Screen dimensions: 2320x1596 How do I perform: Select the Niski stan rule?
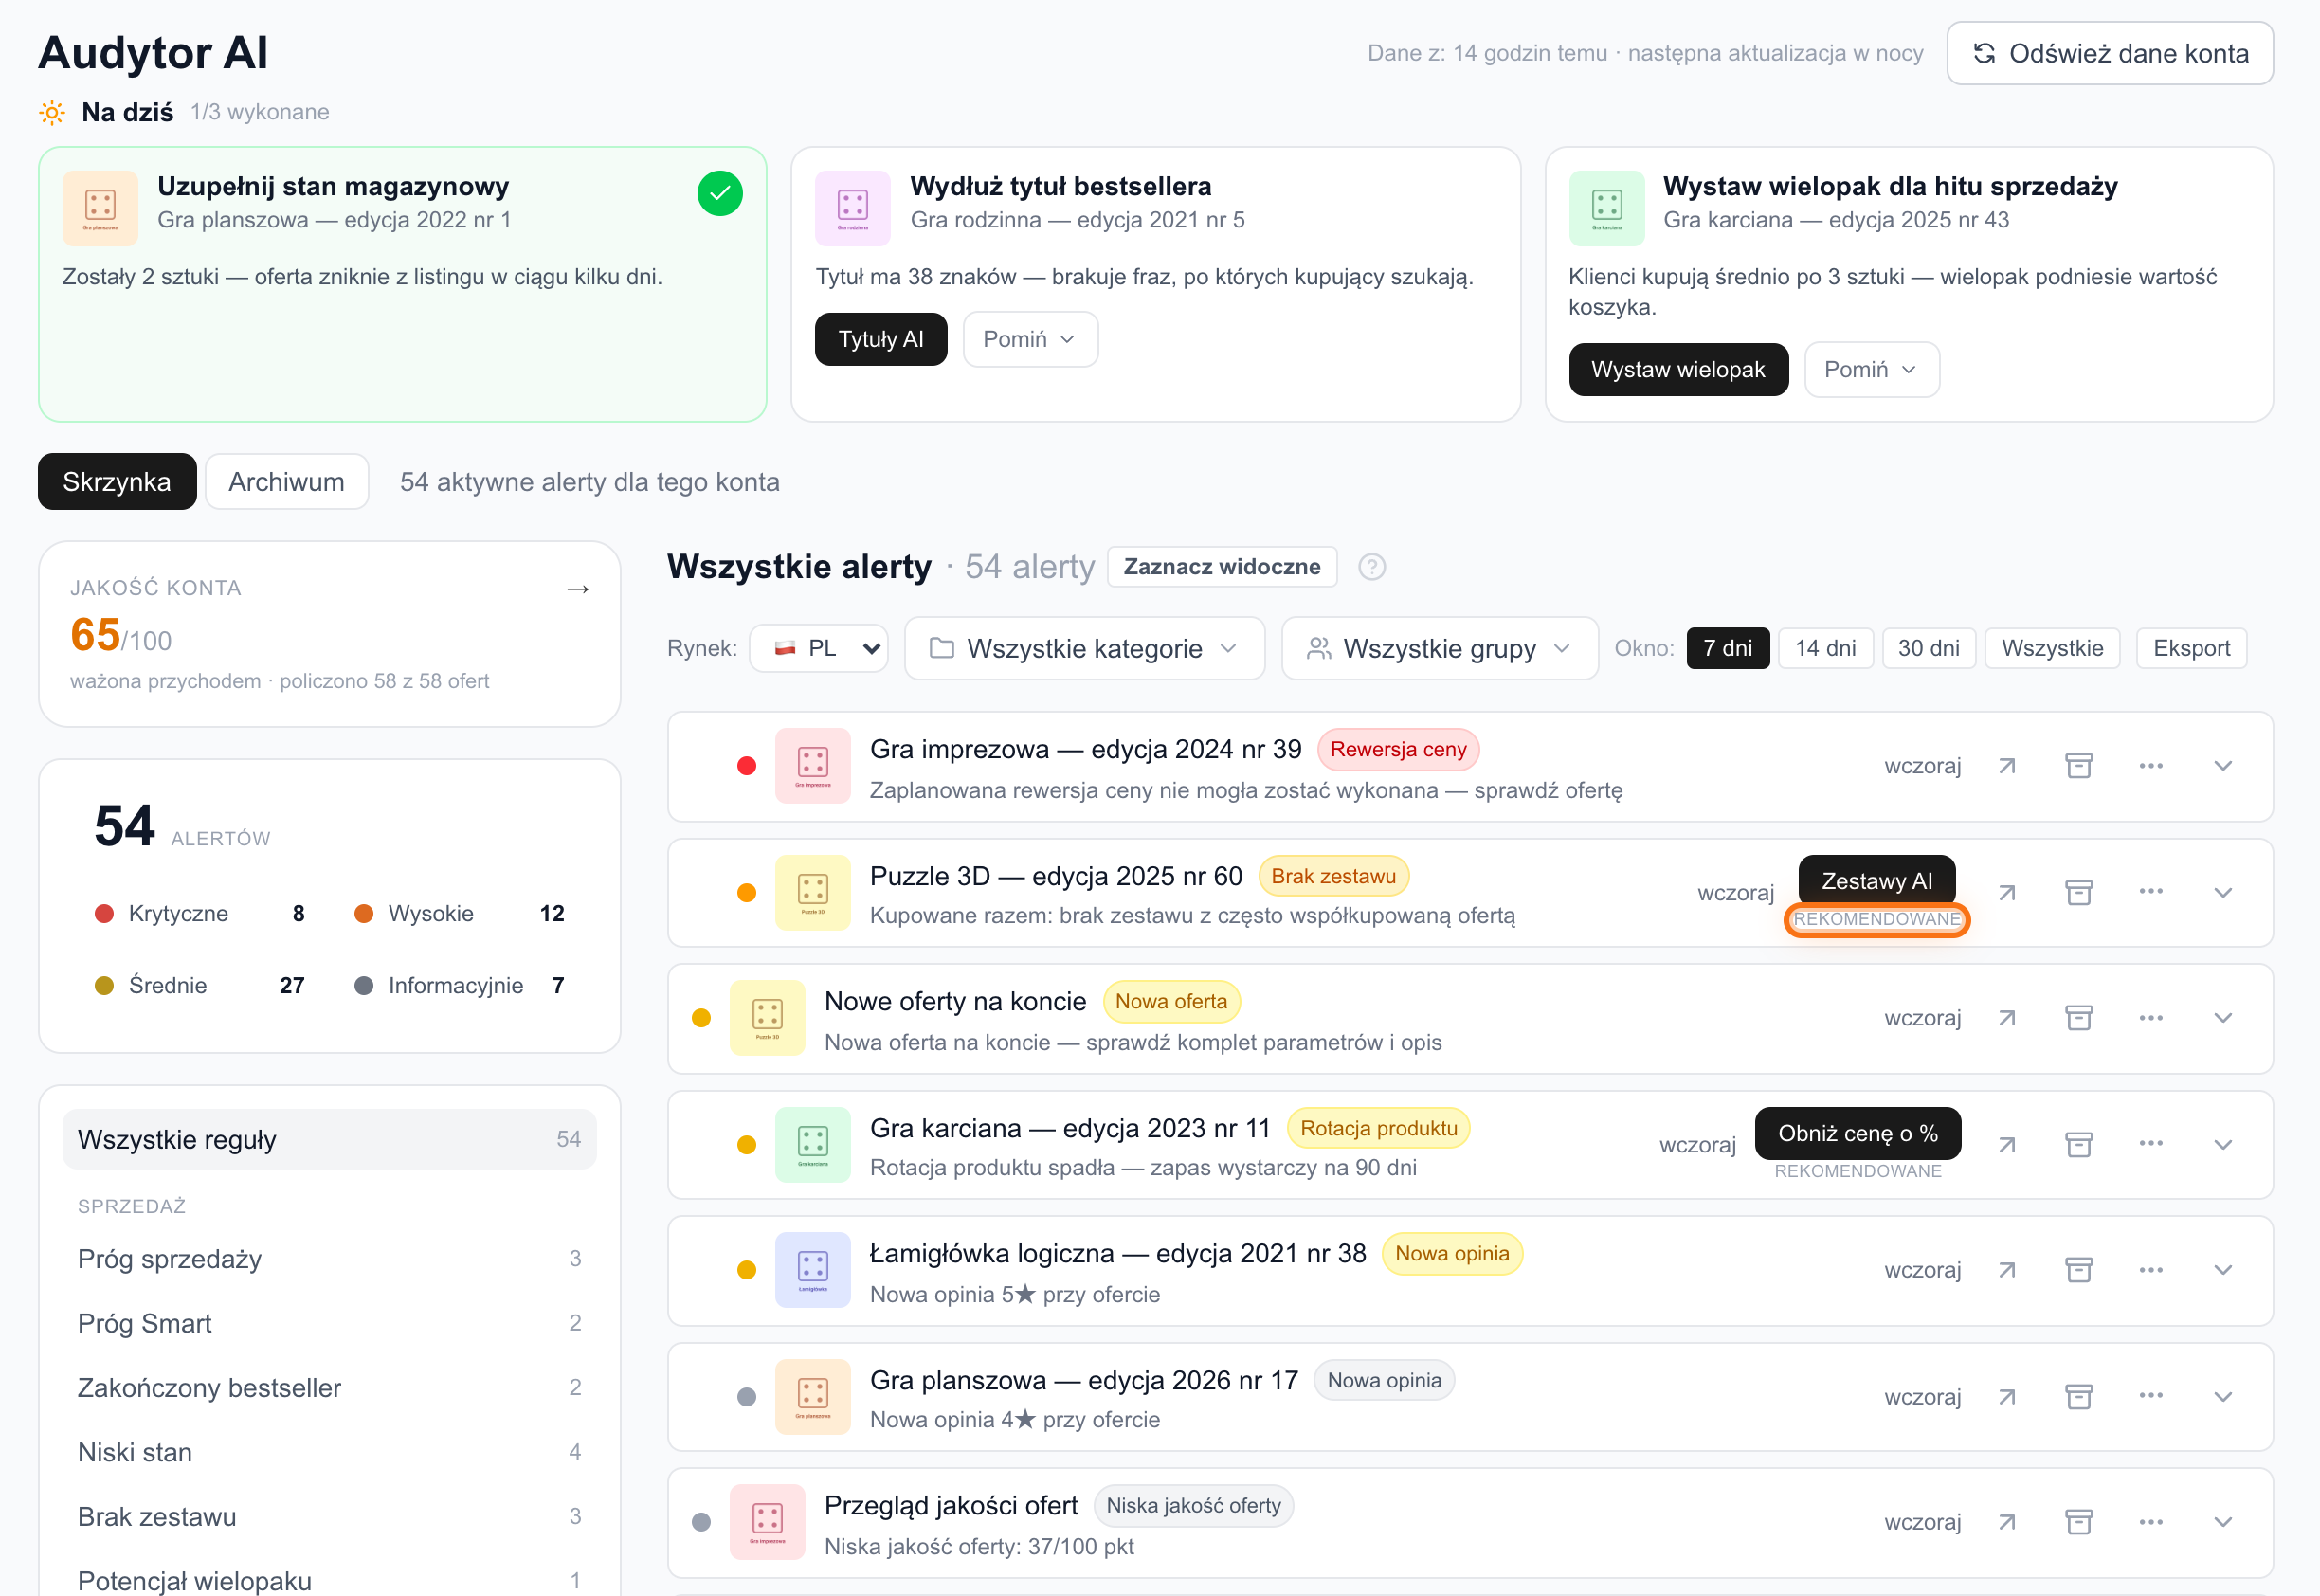329,1452
